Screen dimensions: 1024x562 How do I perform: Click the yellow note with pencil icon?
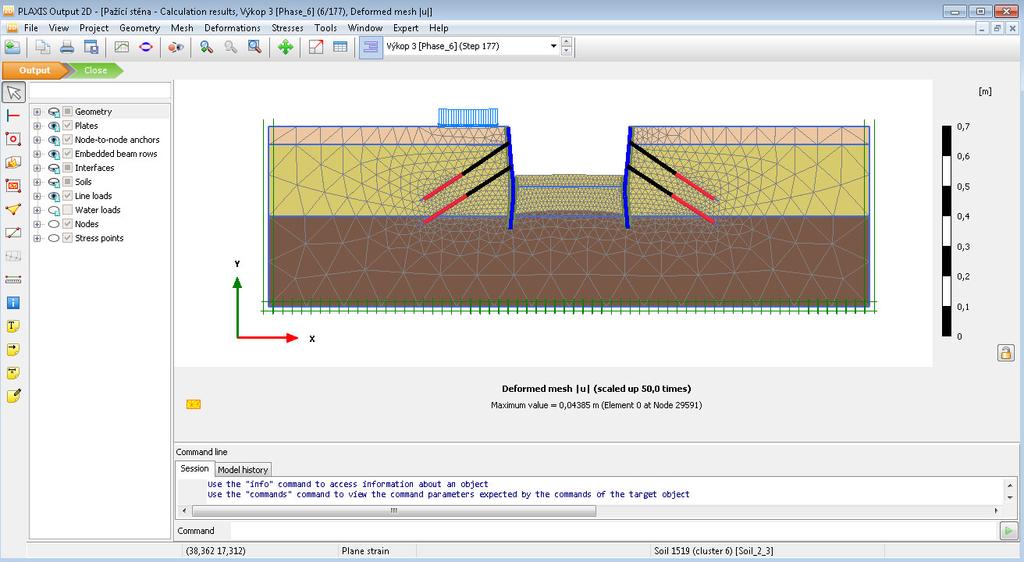tap(13, 396)
